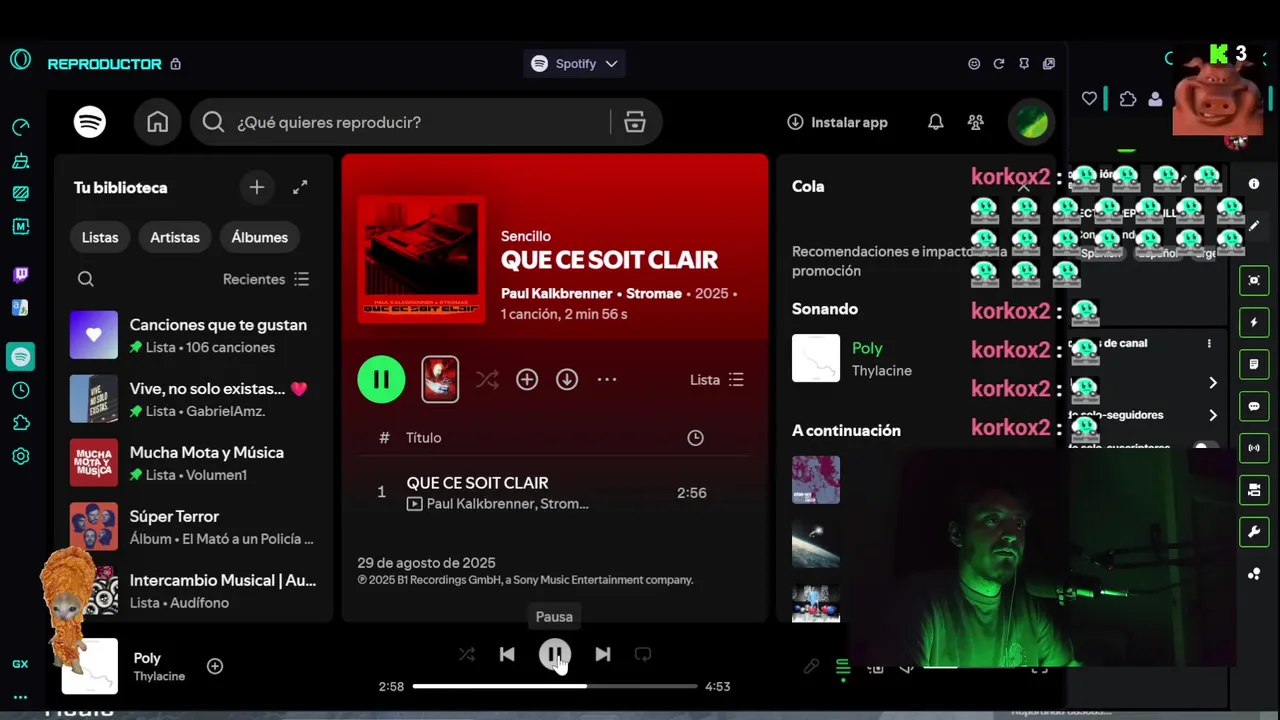Open the Spotify profile avatar menu

pyautogui.click(x=1031, y=122)
